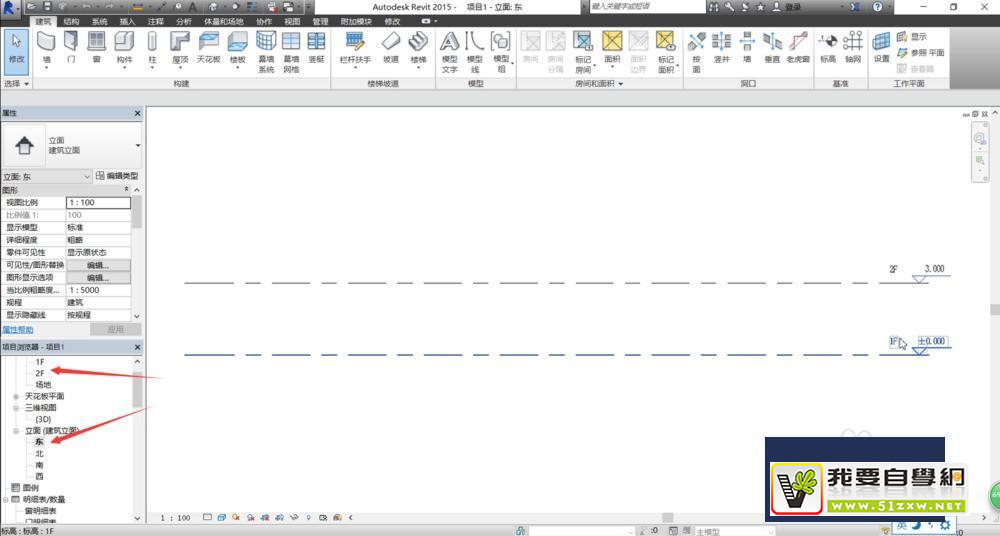Image resolution: width=1000 pixels, height=536 pixels.
Task: Select the 幕墙系统 curtain system tool
Action: [x=266, y=51]
